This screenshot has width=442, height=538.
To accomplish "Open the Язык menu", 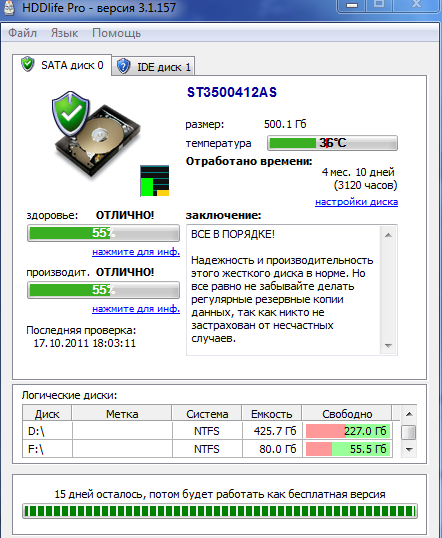I will [x=64, y=33].
